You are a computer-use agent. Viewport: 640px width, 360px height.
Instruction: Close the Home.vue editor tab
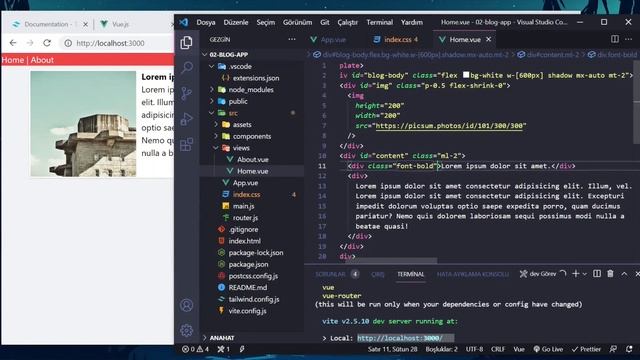pos(489,39)
